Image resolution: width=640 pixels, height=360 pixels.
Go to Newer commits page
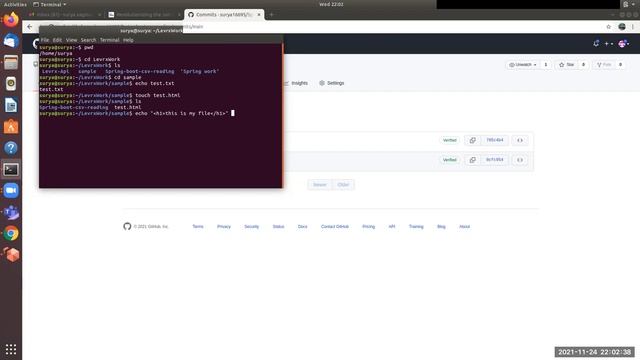[x=320, y=184]
